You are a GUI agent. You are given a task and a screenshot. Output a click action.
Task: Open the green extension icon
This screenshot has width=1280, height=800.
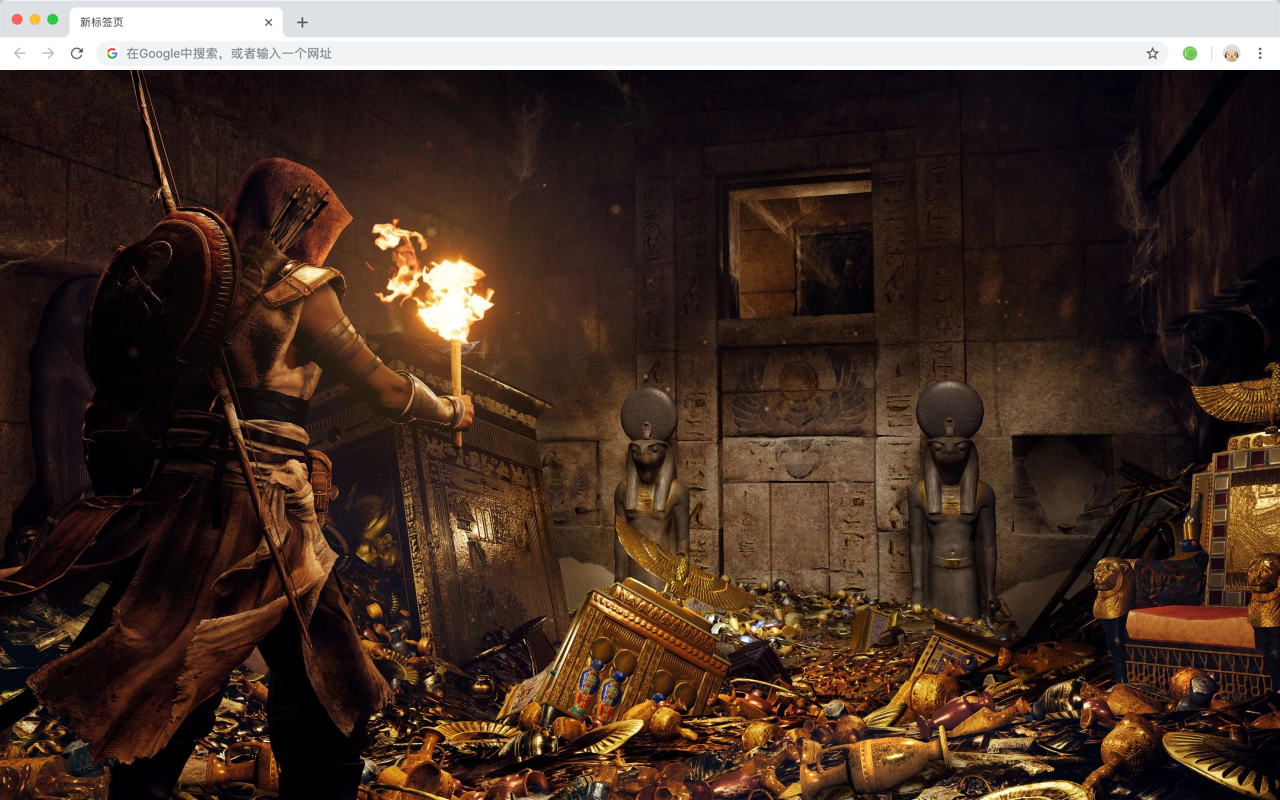[1190, 53]
